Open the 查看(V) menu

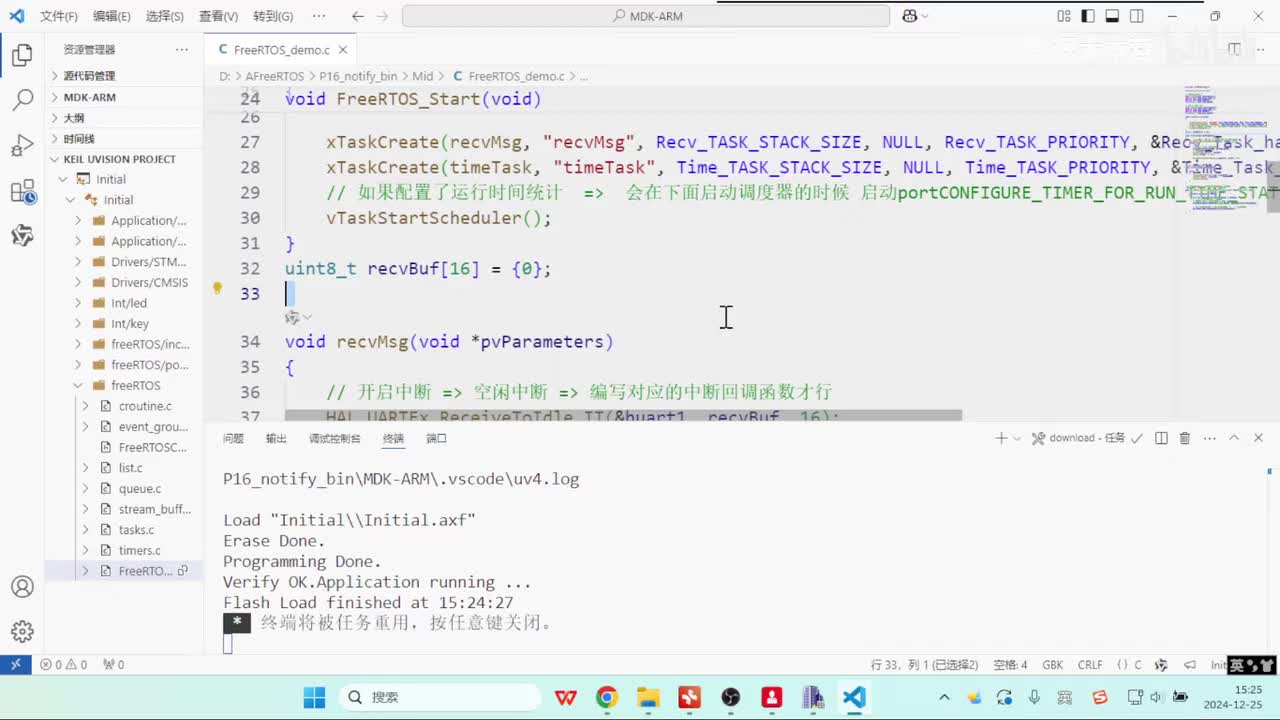coord(218,16)
